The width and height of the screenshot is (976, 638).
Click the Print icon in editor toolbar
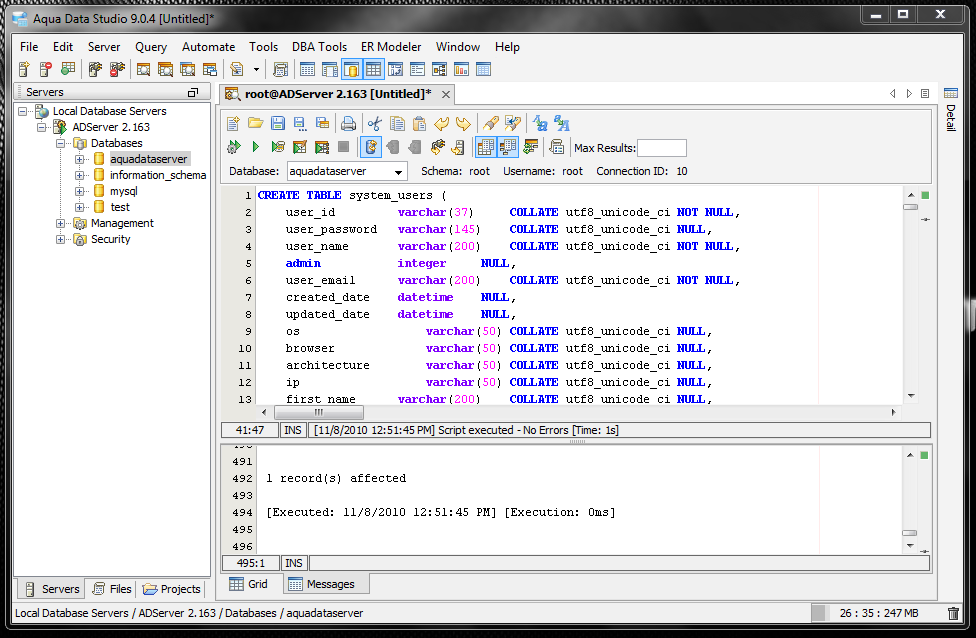click(x=348, y=124)
